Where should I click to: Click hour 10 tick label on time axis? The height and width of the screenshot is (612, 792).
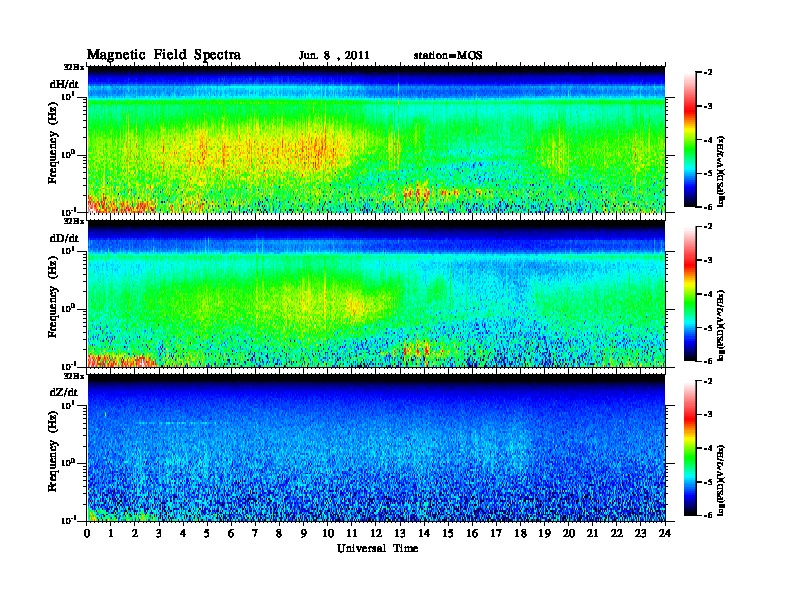328,534
